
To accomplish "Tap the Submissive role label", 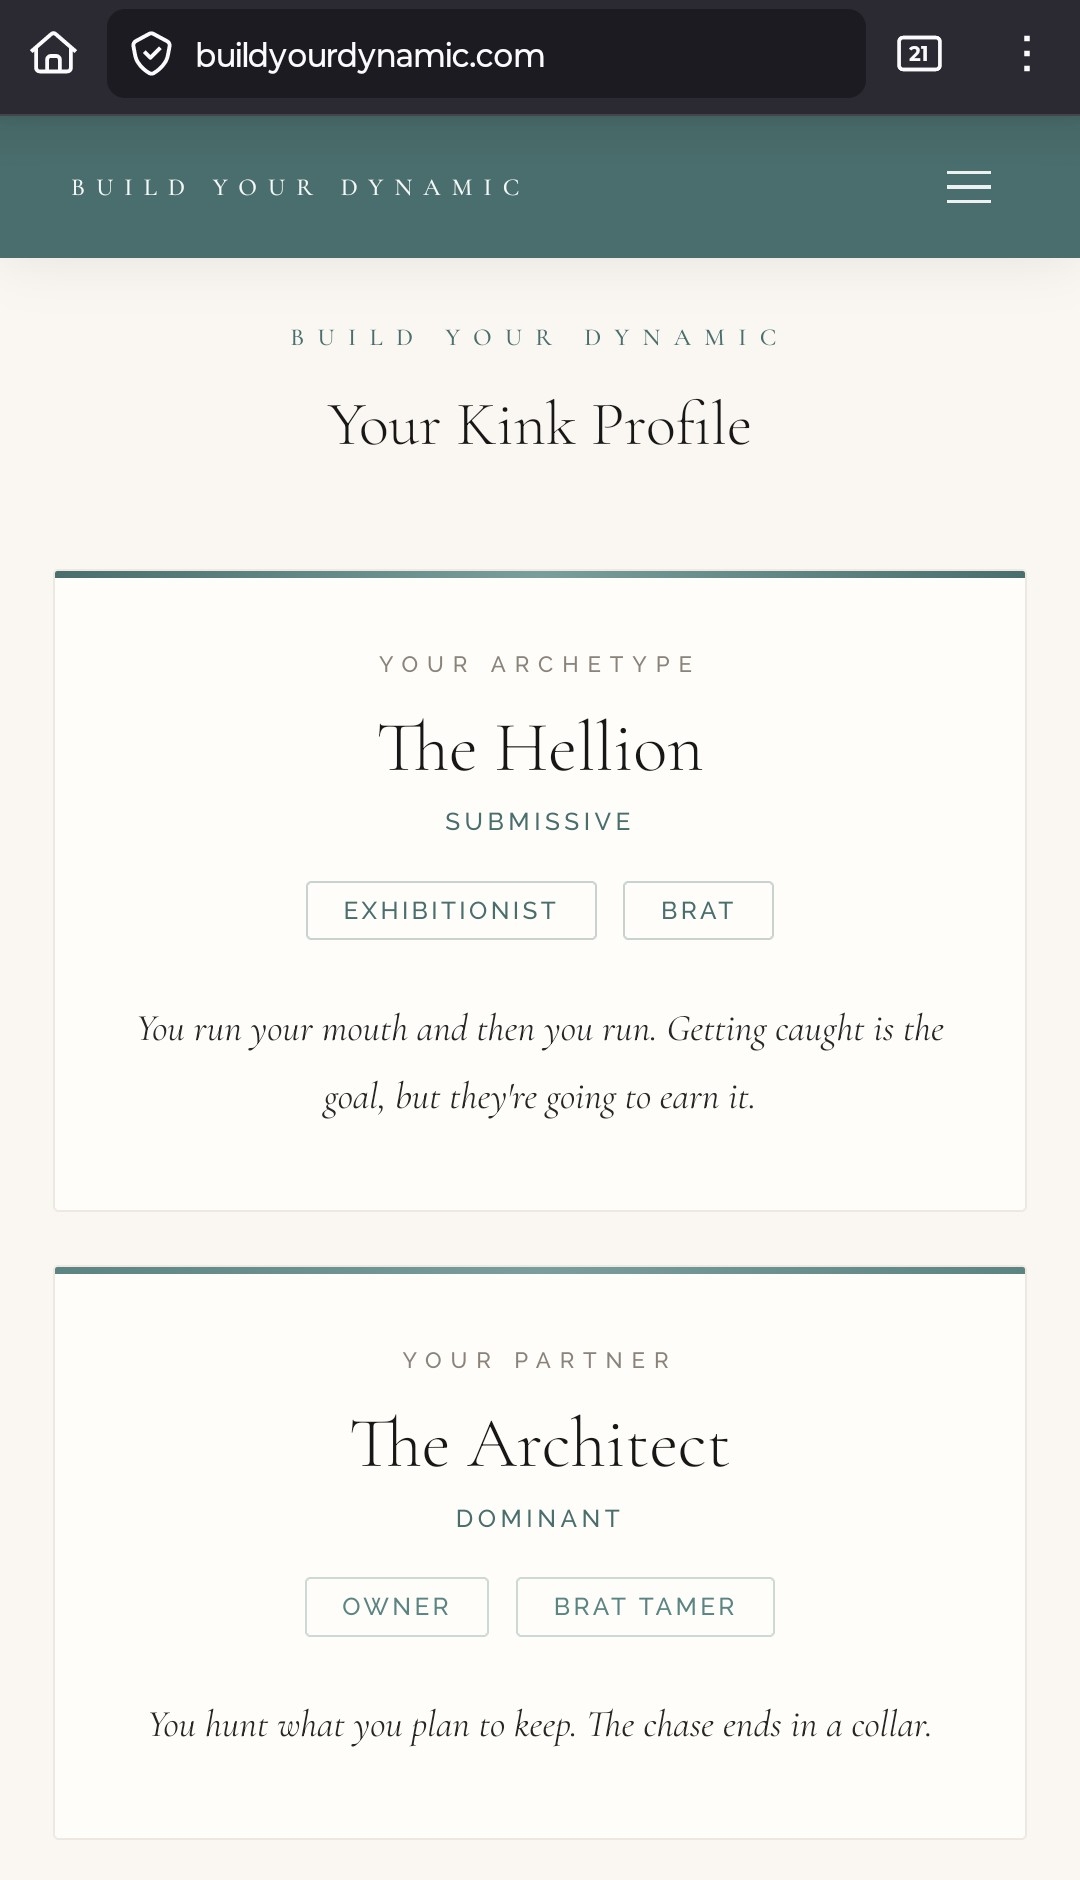I will coord(539,822).
